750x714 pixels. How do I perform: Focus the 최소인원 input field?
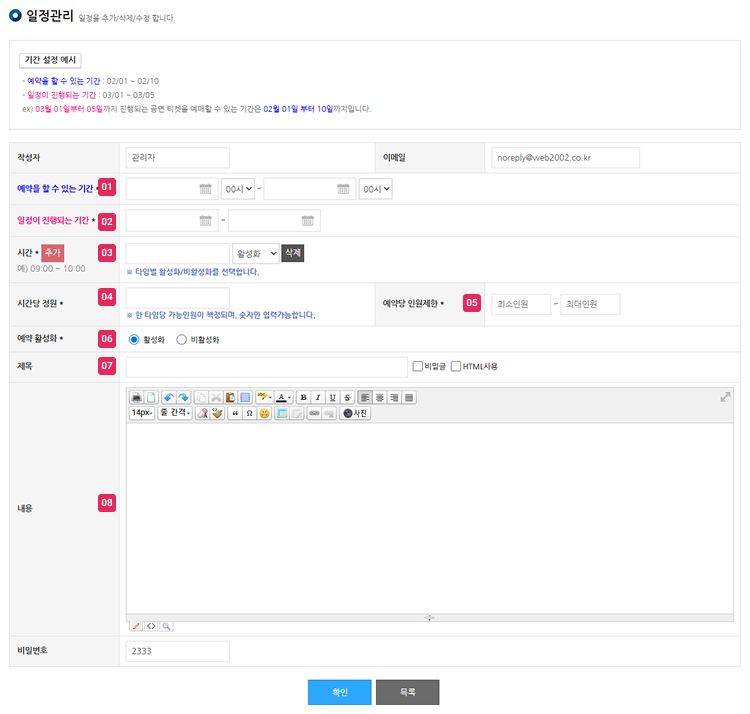[x=521, y=304]
